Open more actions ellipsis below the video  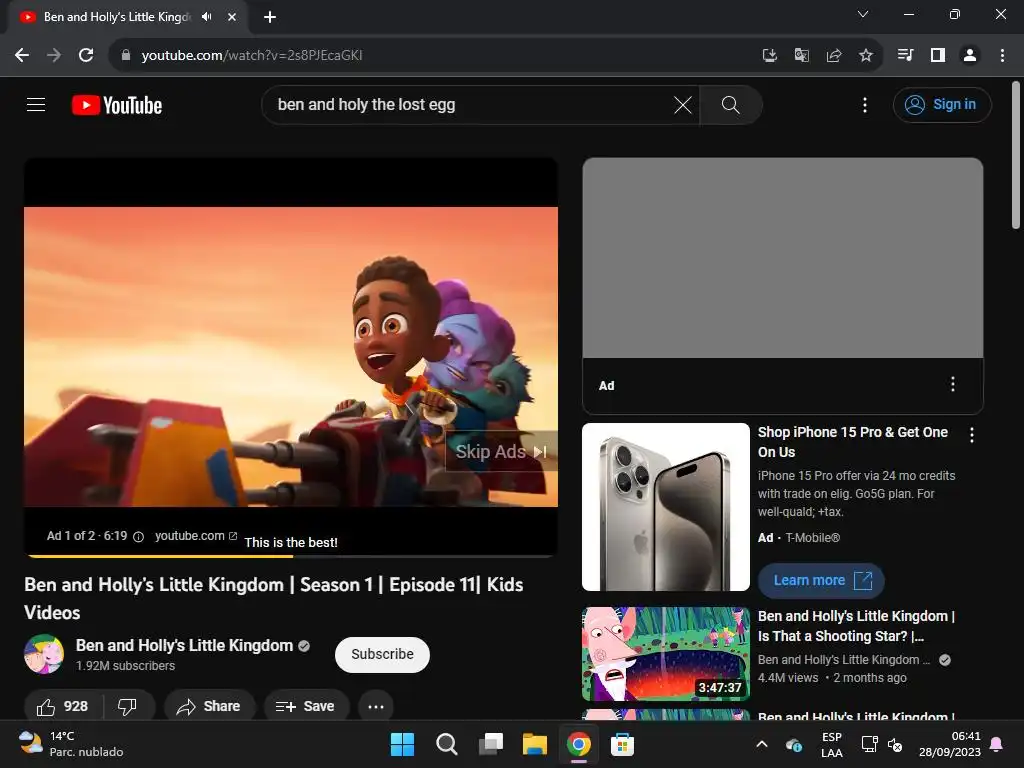tap(376, 706)
